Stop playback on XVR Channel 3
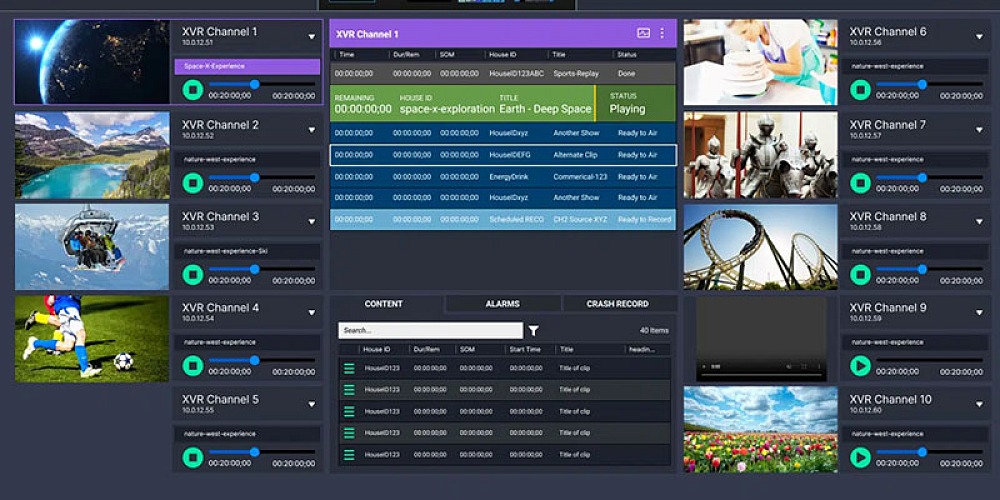 pyautogui.click(x=193, y=275)
